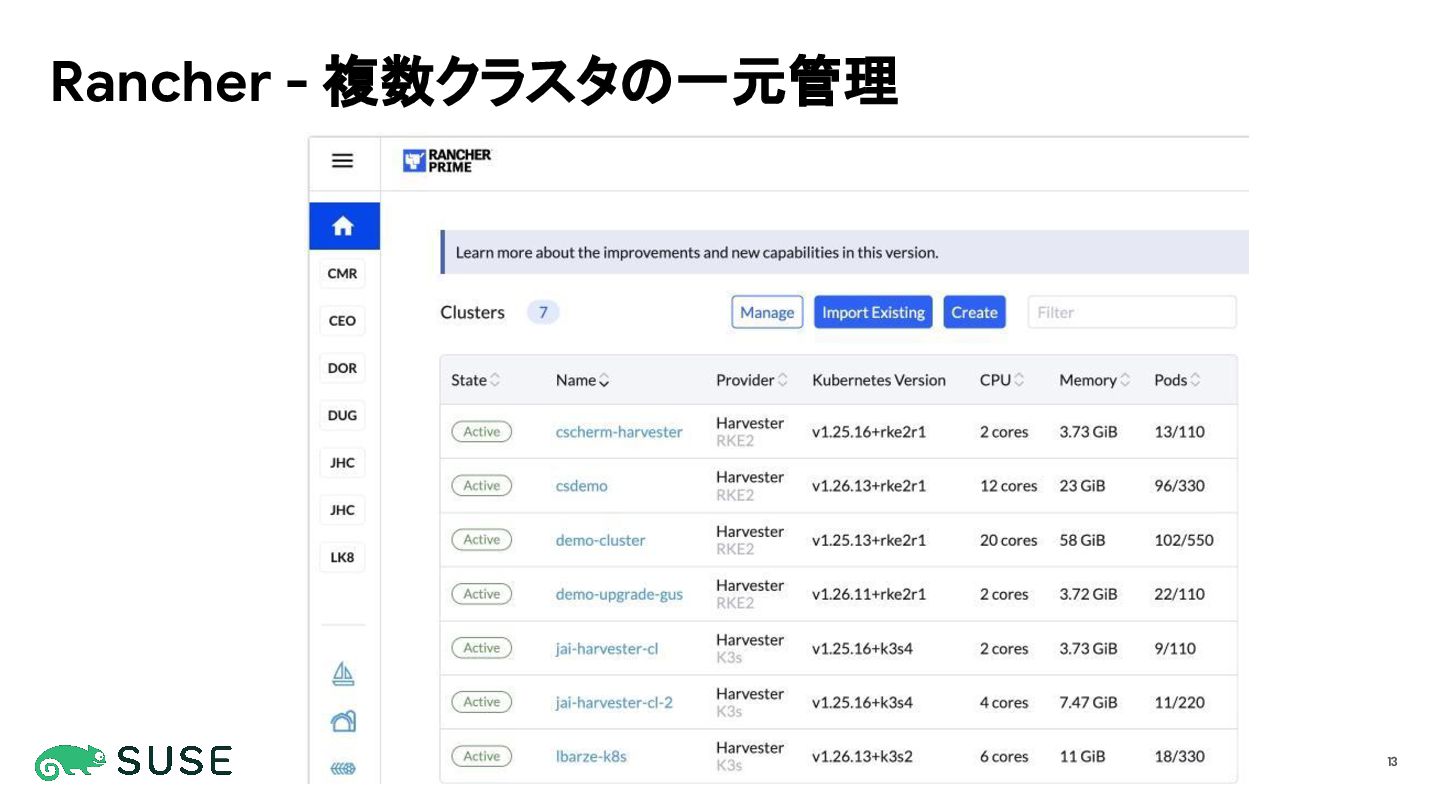Open the improvements and new capabilities banner
Viewport: 1440px width, 810px height.
pyautogui.click(x=845, y=252)
